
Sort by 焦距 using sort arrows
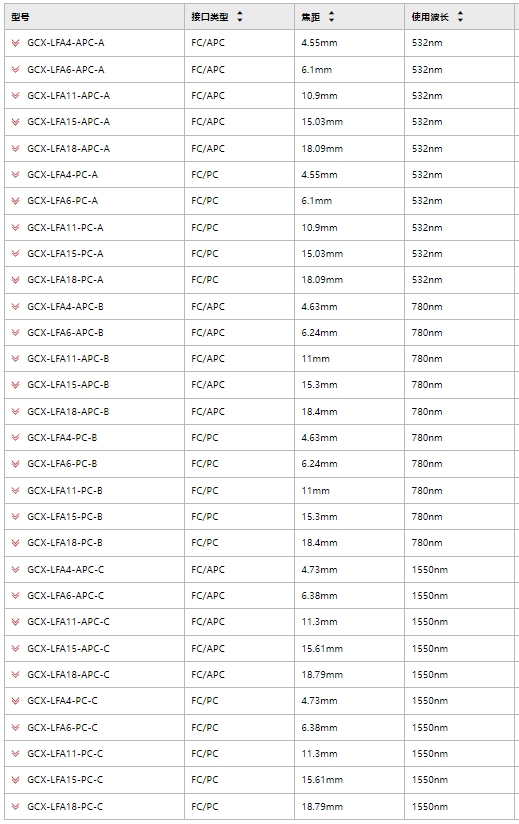331,17
